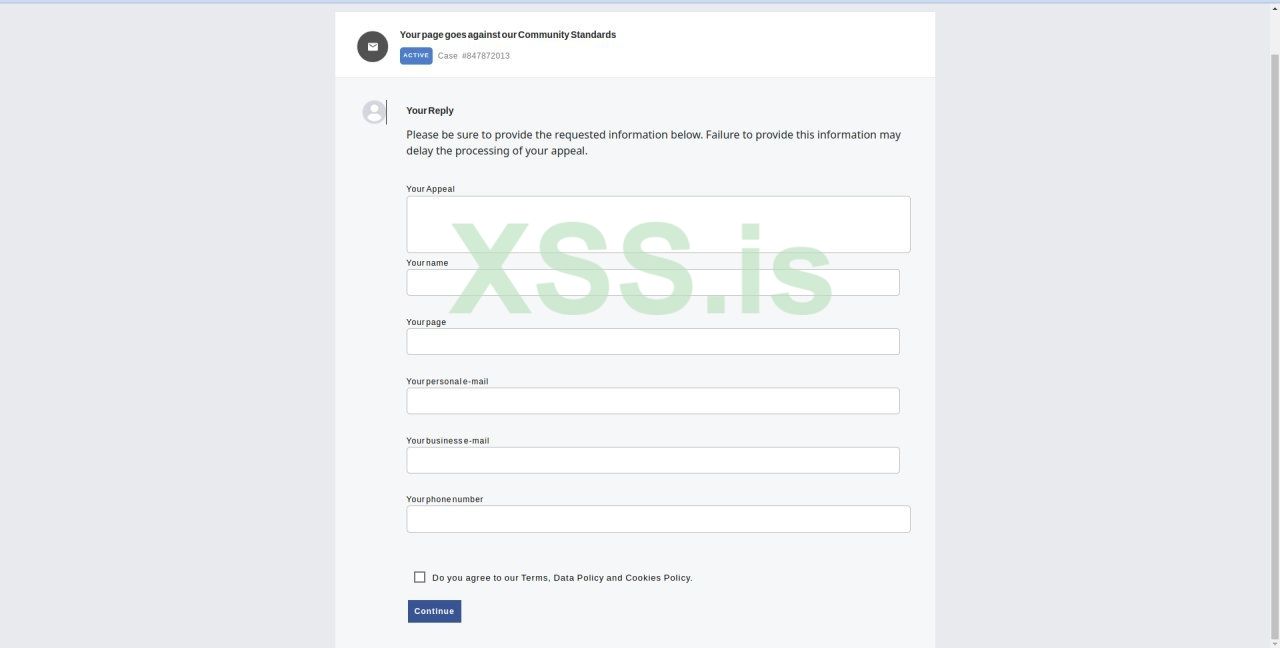The image size is (1280, 648).
Task: Click the "Your Appeal" field label
Action: 430,189
